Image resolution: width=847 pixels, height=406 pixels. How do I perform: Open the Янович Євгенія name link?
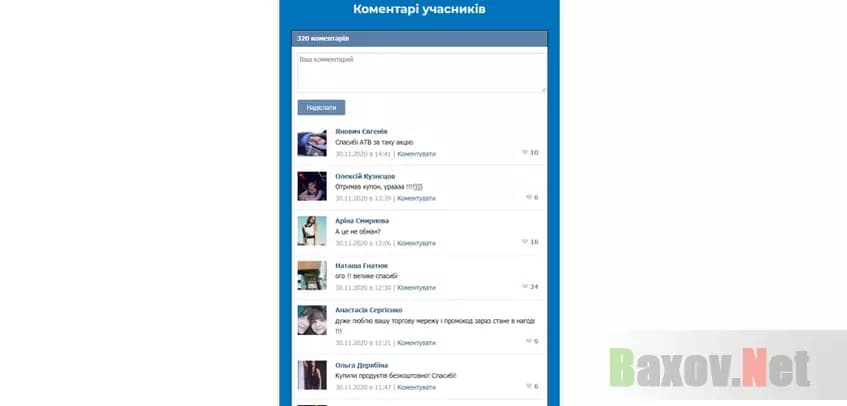[x=361, y=132]
